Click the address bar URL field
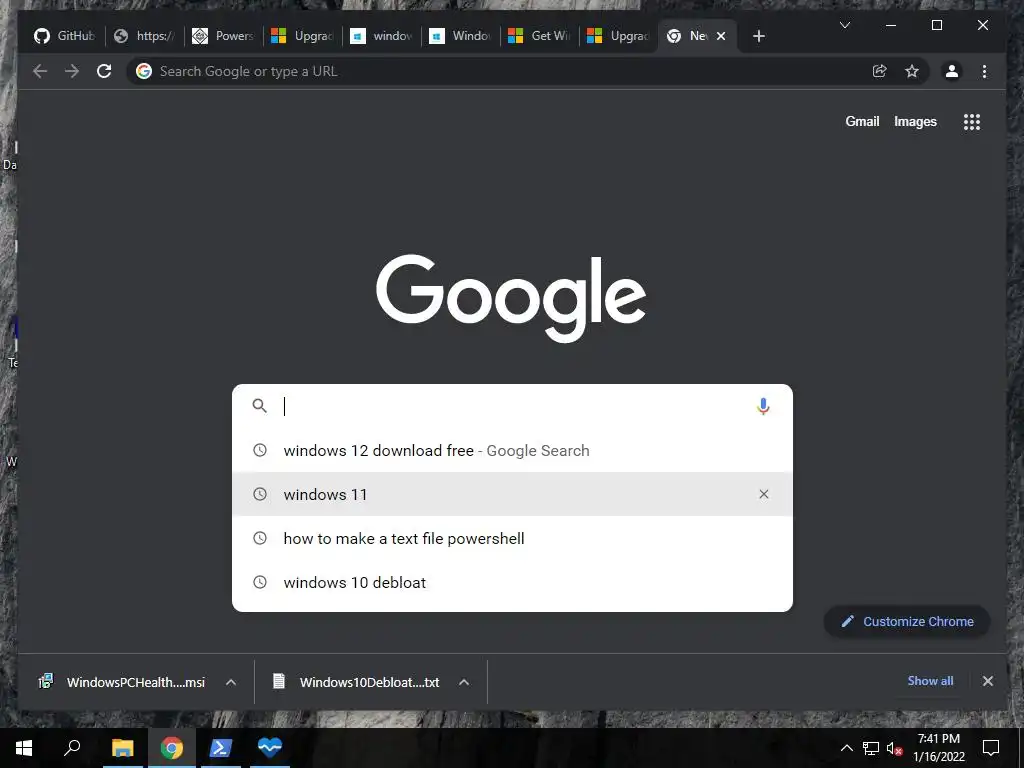Viewport: 1024px width, 768px height. [x=509, y=71]
